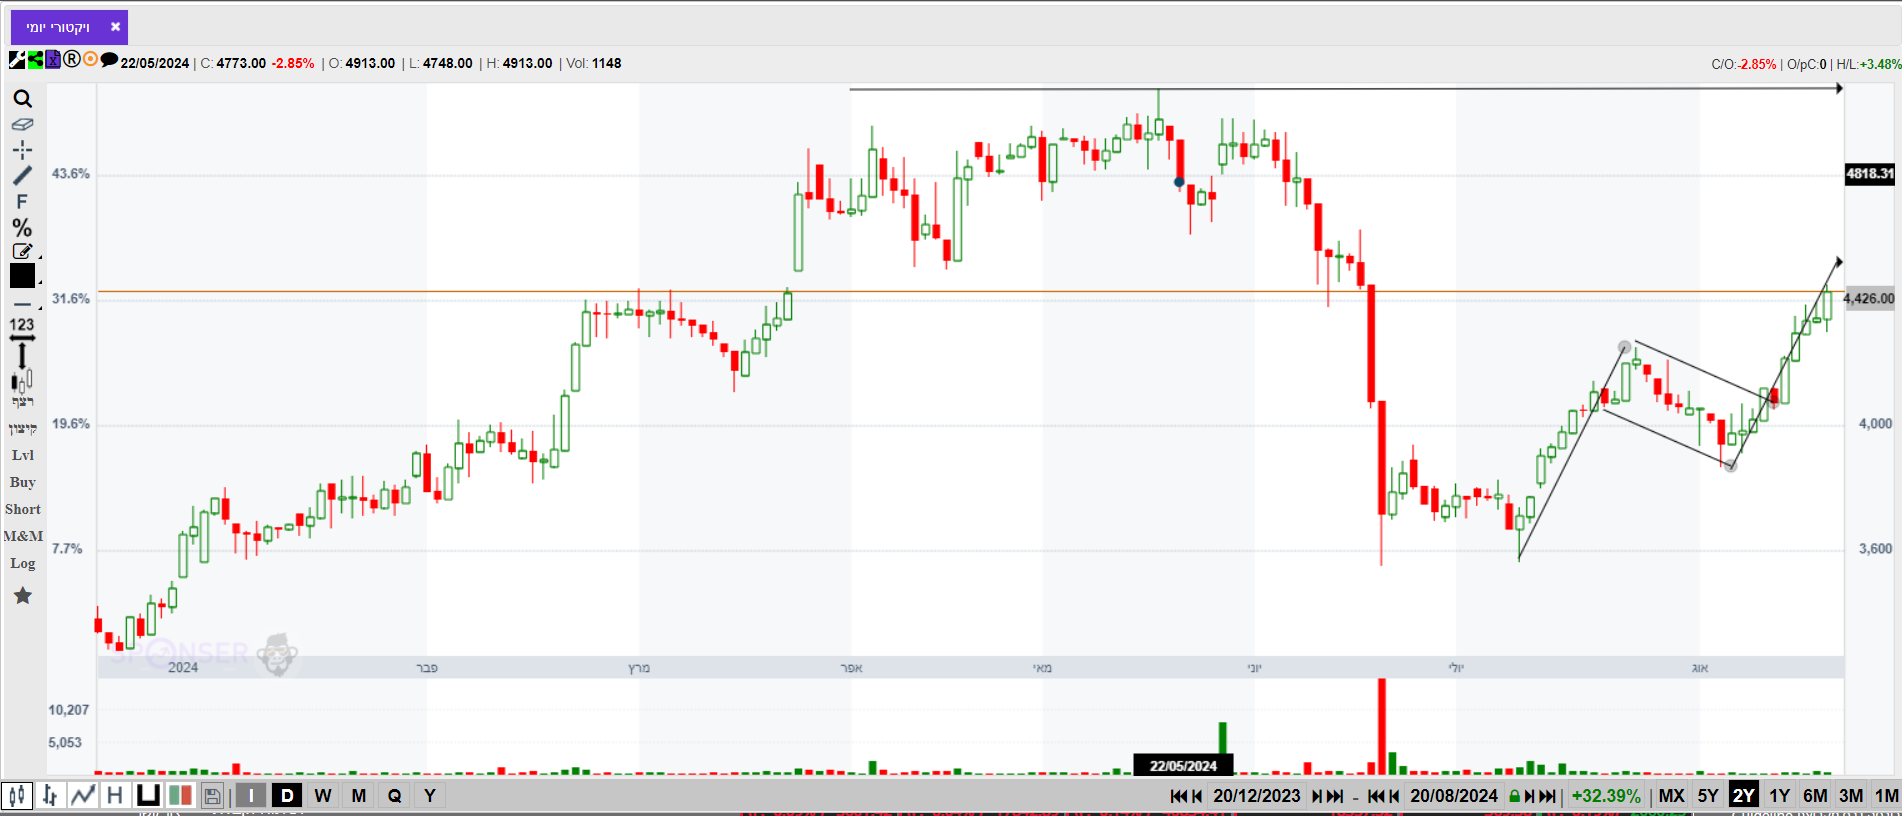Select the 1Y time range
Image resolution: width=1902 pixels, height=816 pixels.
pyautogui.click(x=1780, y=796)
